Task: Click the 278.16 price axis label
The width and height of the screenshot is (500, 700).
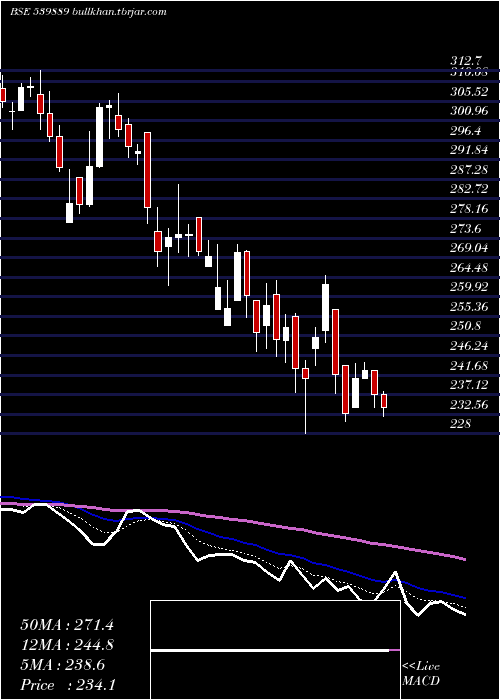Action: pos(469,209)
